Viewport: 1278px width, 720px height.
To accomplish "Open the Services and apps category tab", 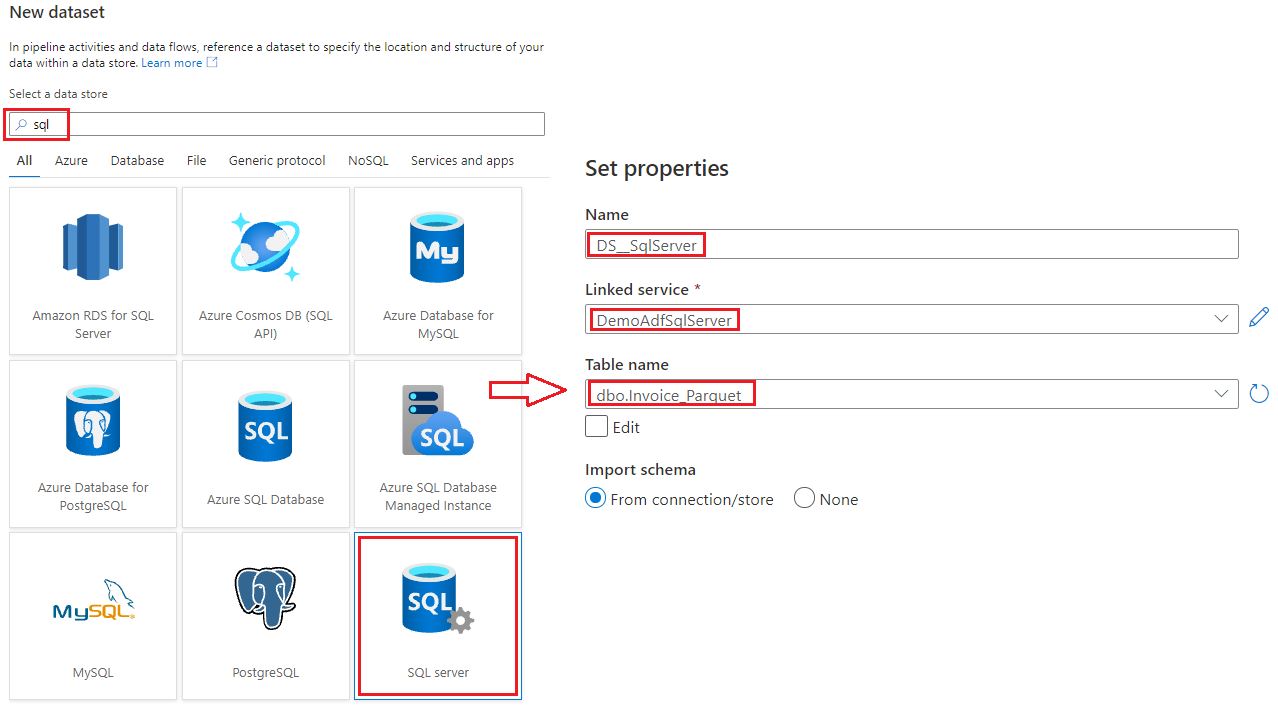I will coord(462,160).
